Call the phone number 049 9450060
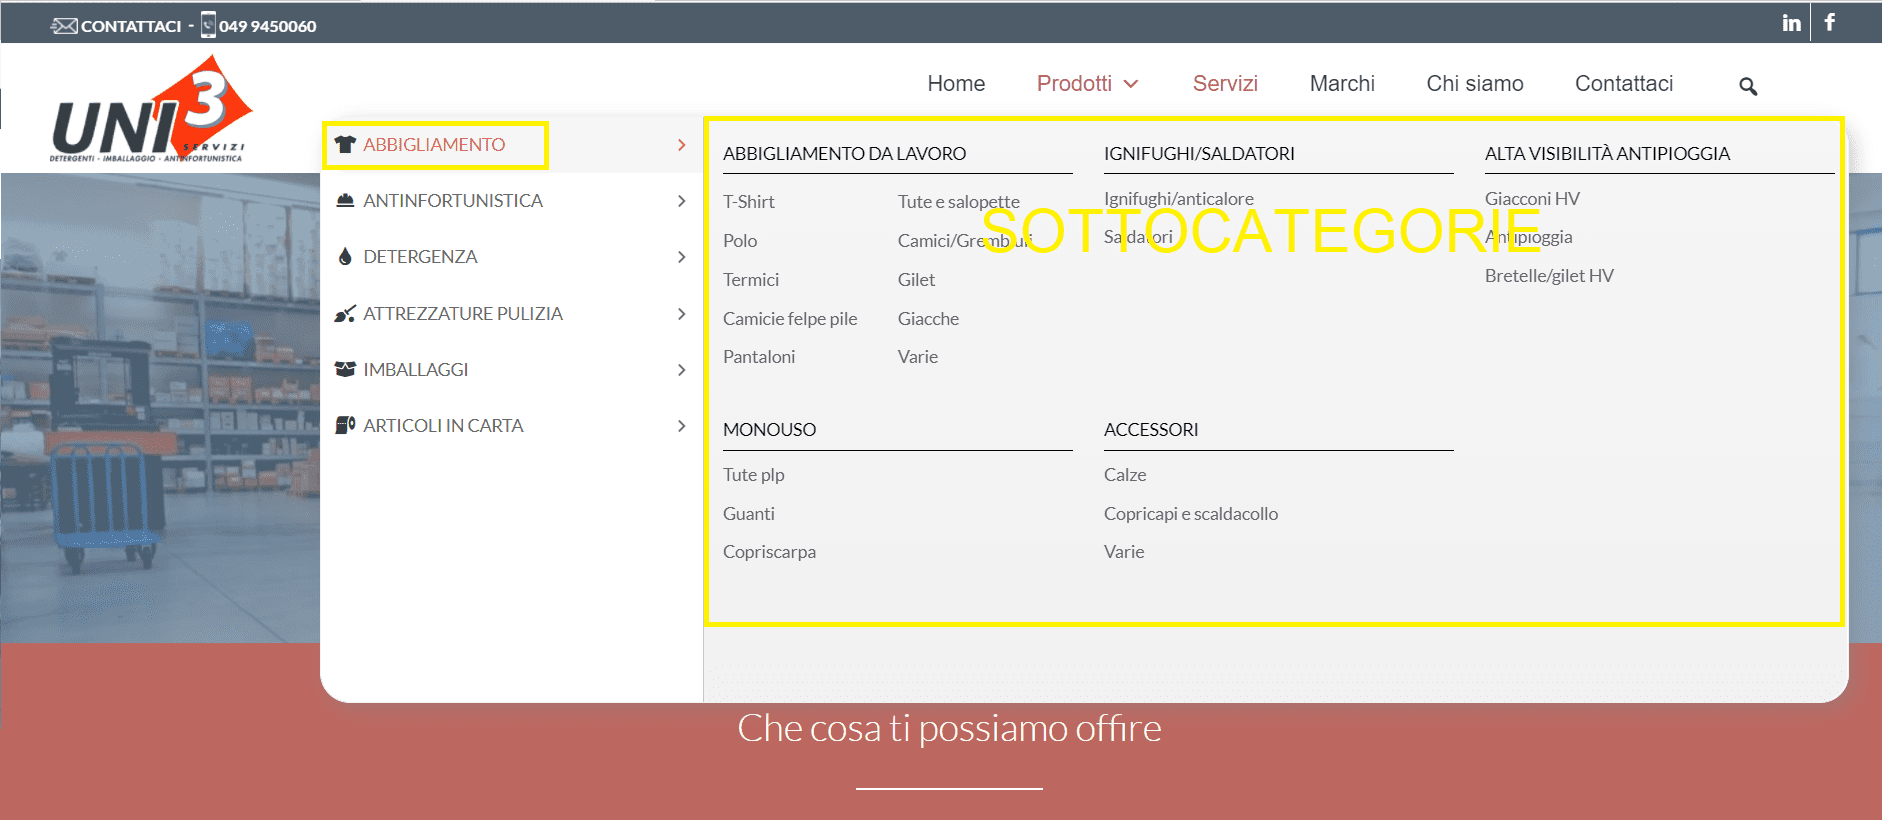The image size is (1882, 820). coord(267,26)
